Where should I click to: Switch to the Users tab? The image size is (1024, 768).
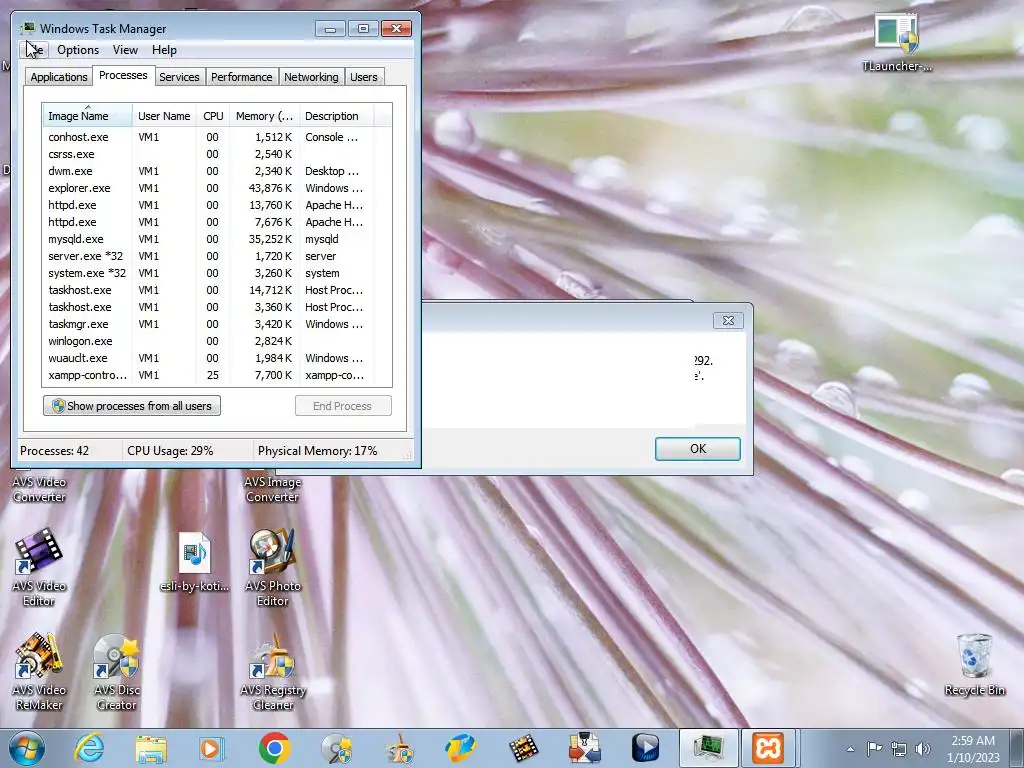coord(363,77)
